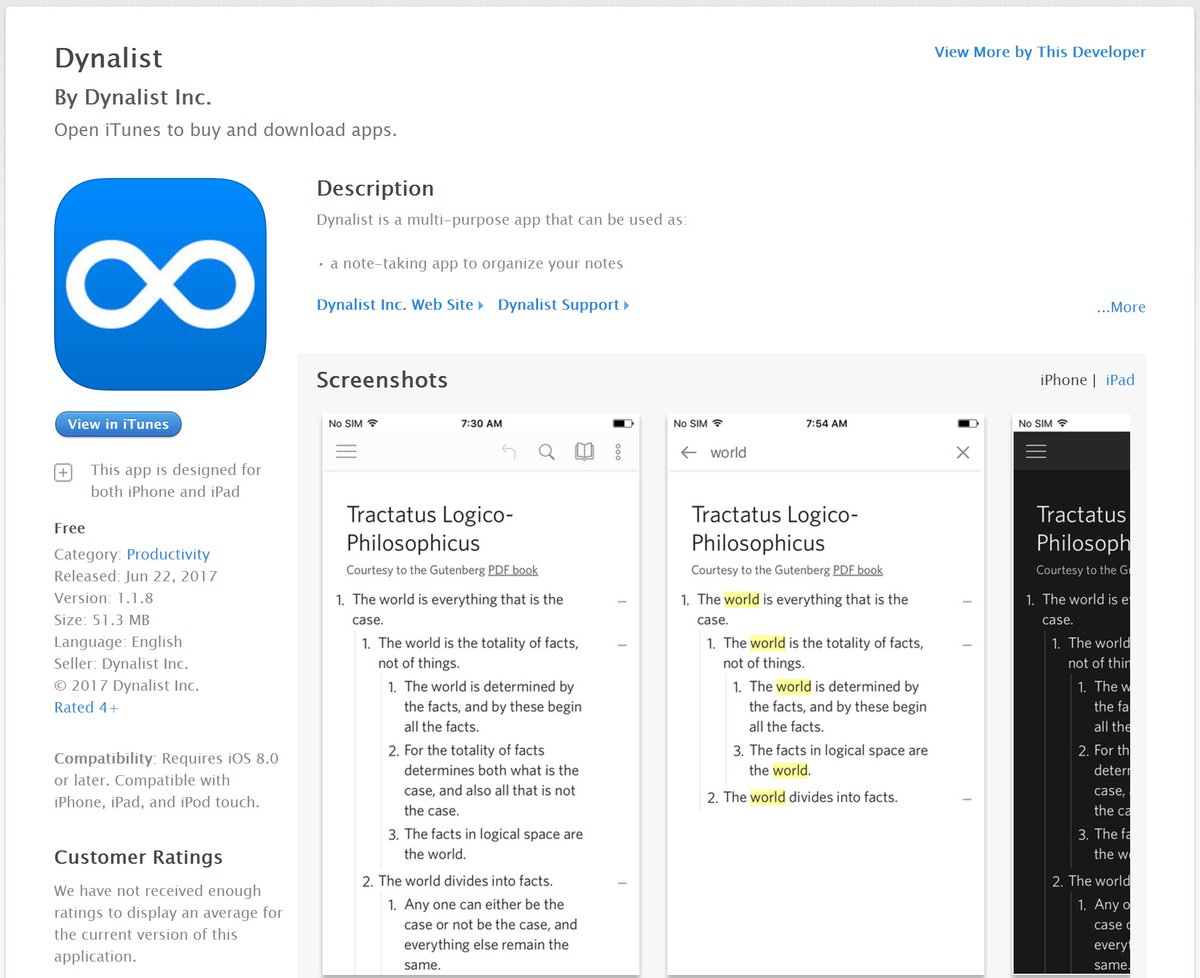The width and height of the screenshot is (1200, 978).
Task: Collapse 'The world divides into facts' in first screenshot
Action: (622, 883)
